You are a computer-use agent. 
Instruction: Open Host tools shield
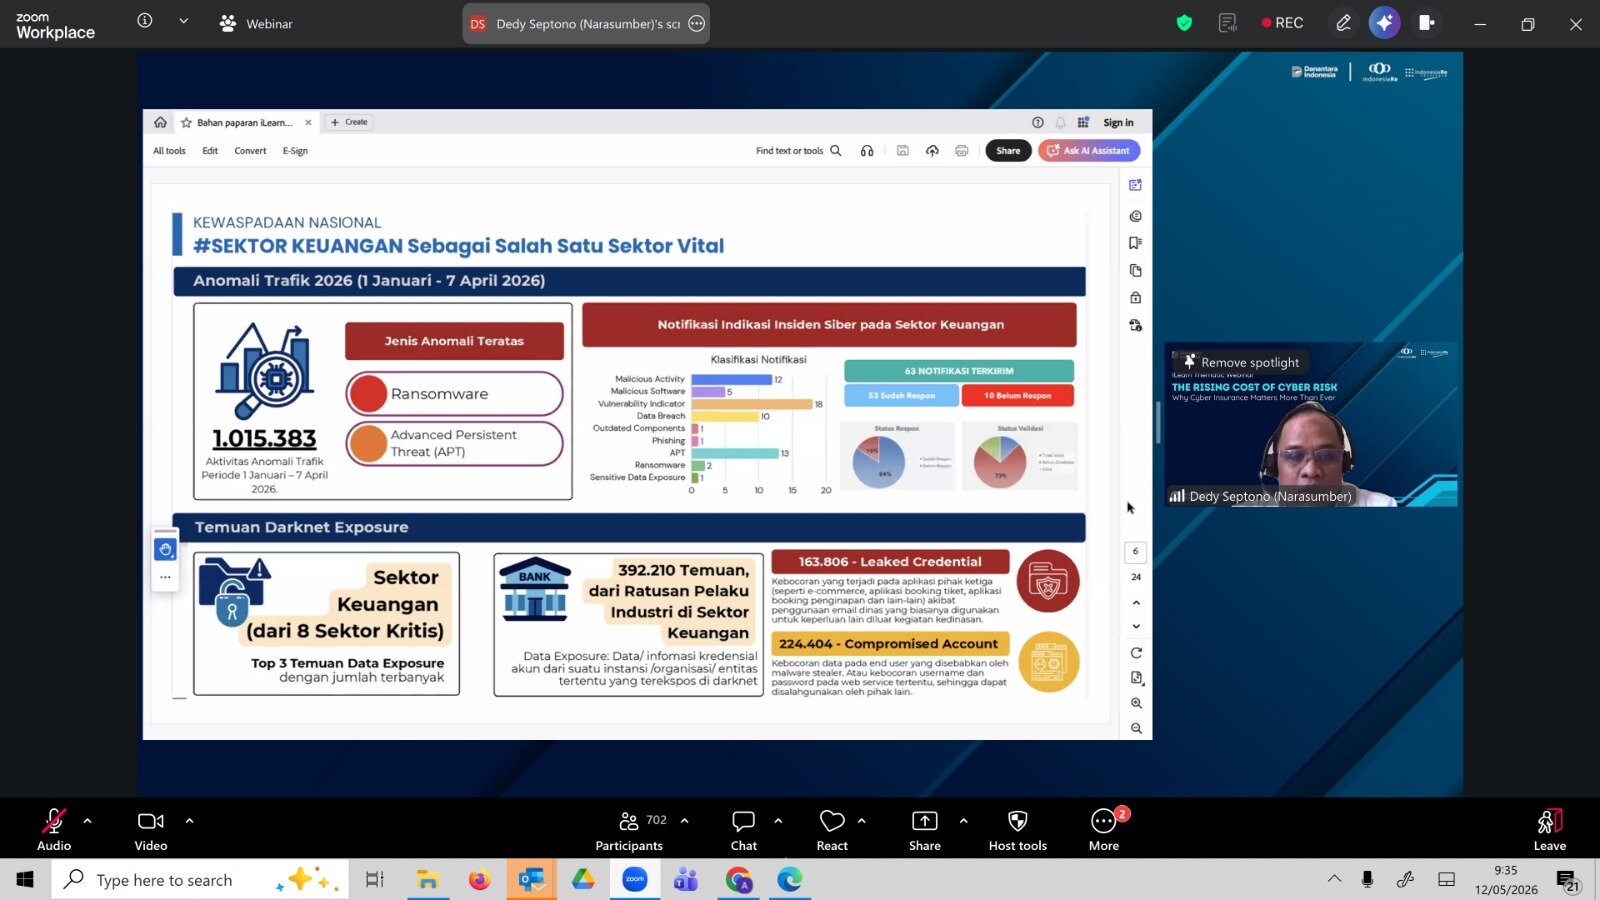click(x=1018, y=830)
